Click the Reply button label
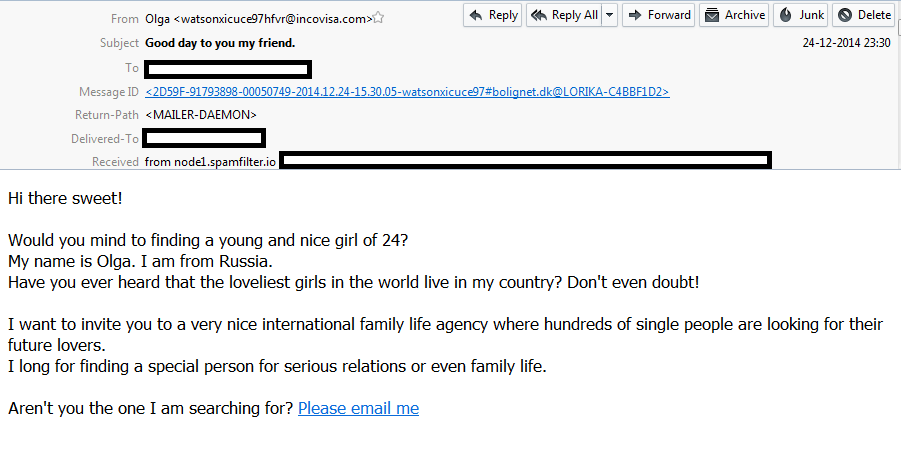Image resolution: width=901 pixels, height=469 pixels. (503, 15)
